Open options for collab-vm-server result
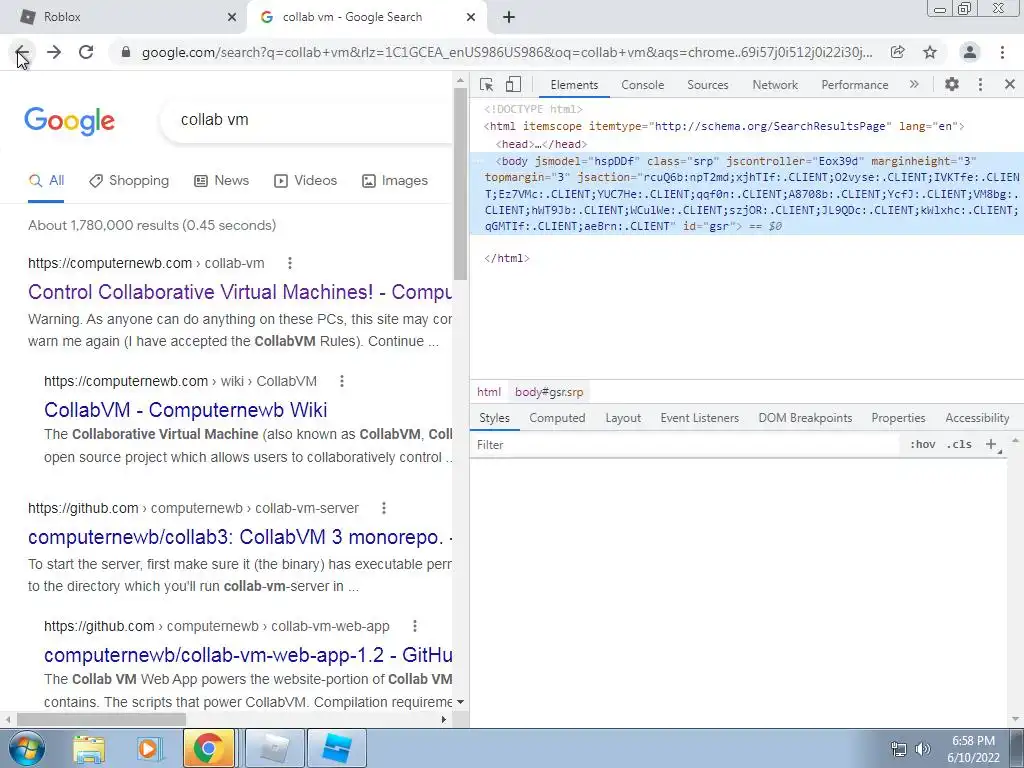The width and height of the screenshot is (1024, 768). [x=384, y=508]
